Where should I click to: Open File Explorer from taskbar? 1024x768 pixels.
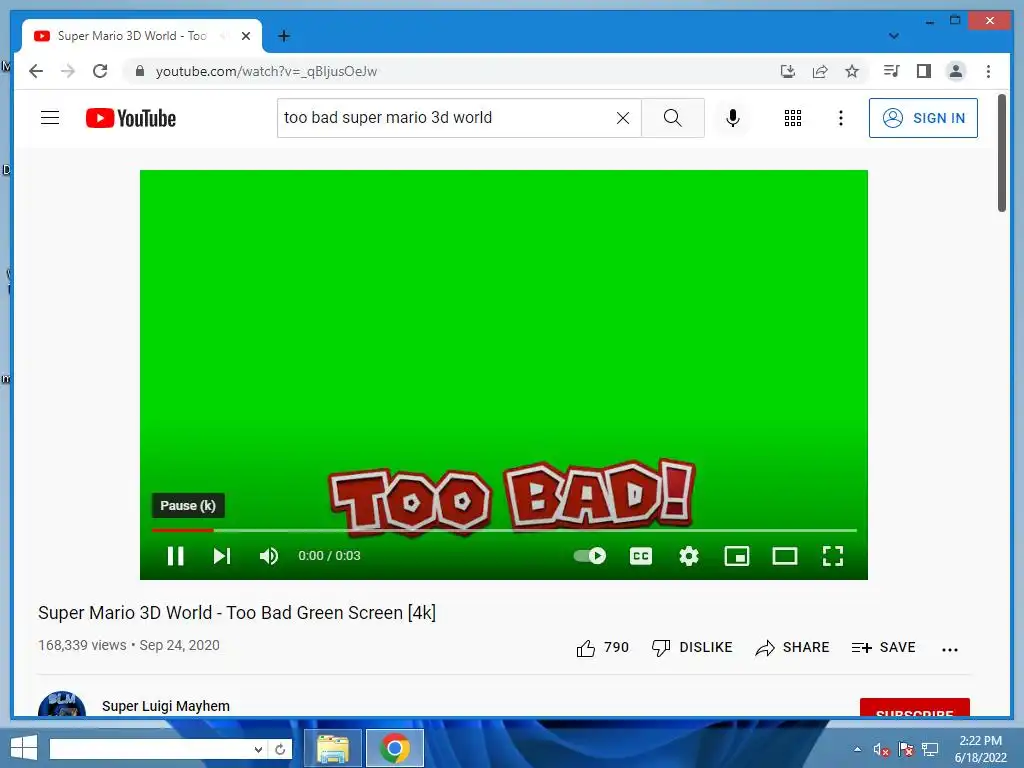[x=332, y=748]
